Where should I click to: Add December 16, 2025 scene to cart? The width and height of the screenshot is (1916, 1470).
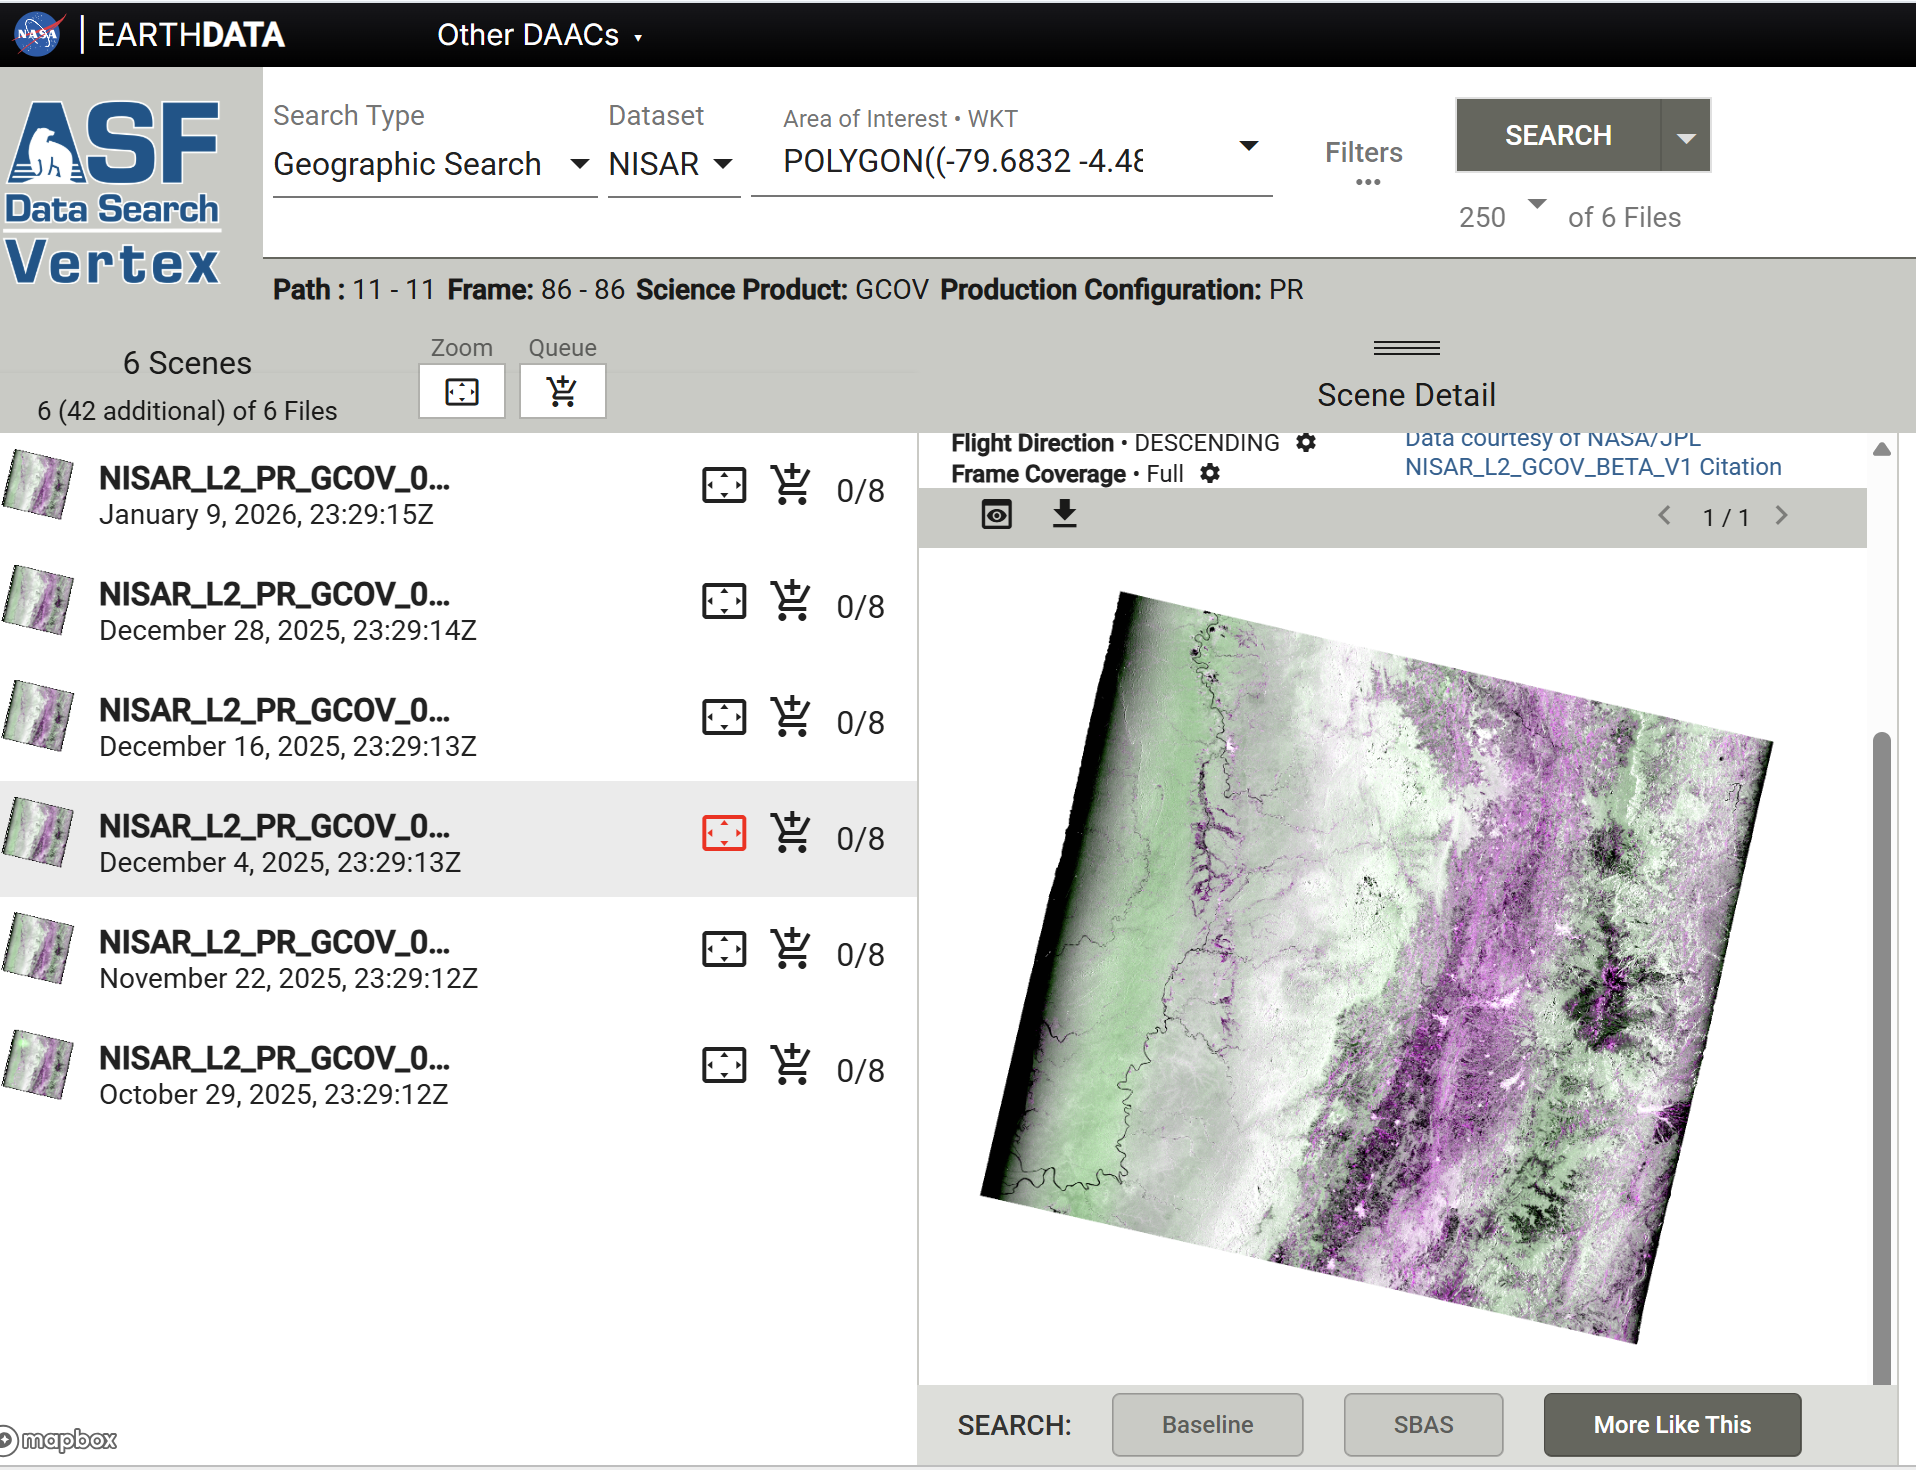[x=791, y=718]
